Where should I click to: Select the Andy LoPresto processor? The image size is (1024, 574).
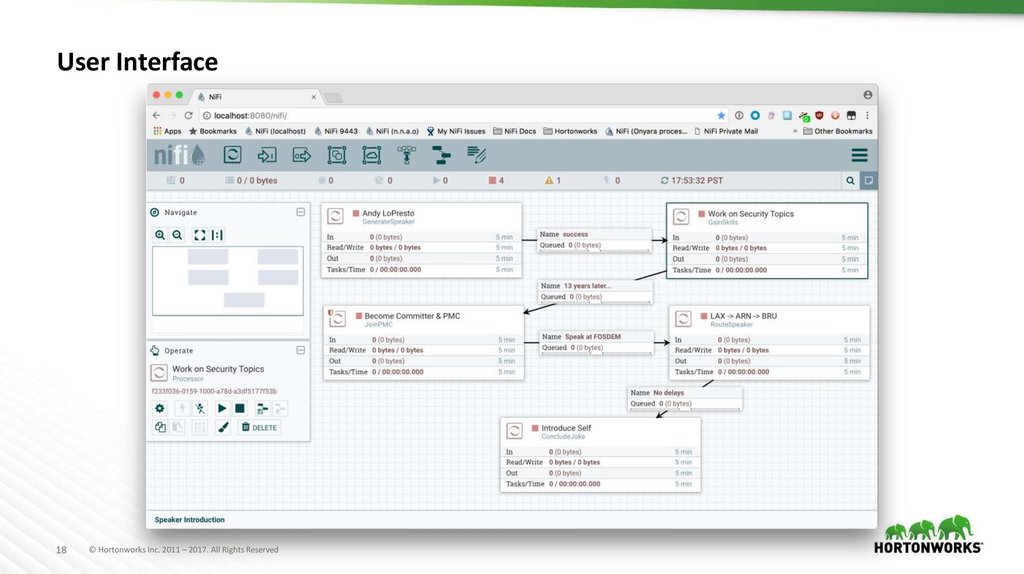pyautogui.click(x=421, y=240)
